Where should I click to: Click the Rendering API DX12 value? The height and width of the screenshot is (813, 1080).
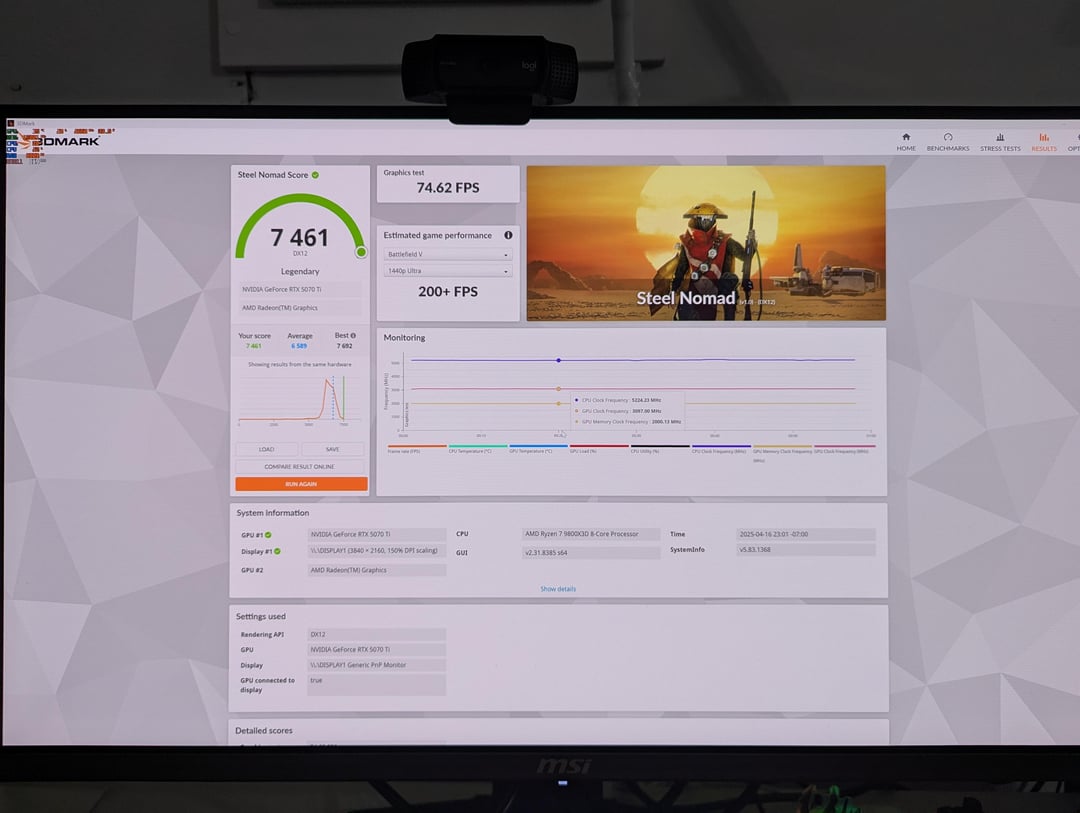377,634
